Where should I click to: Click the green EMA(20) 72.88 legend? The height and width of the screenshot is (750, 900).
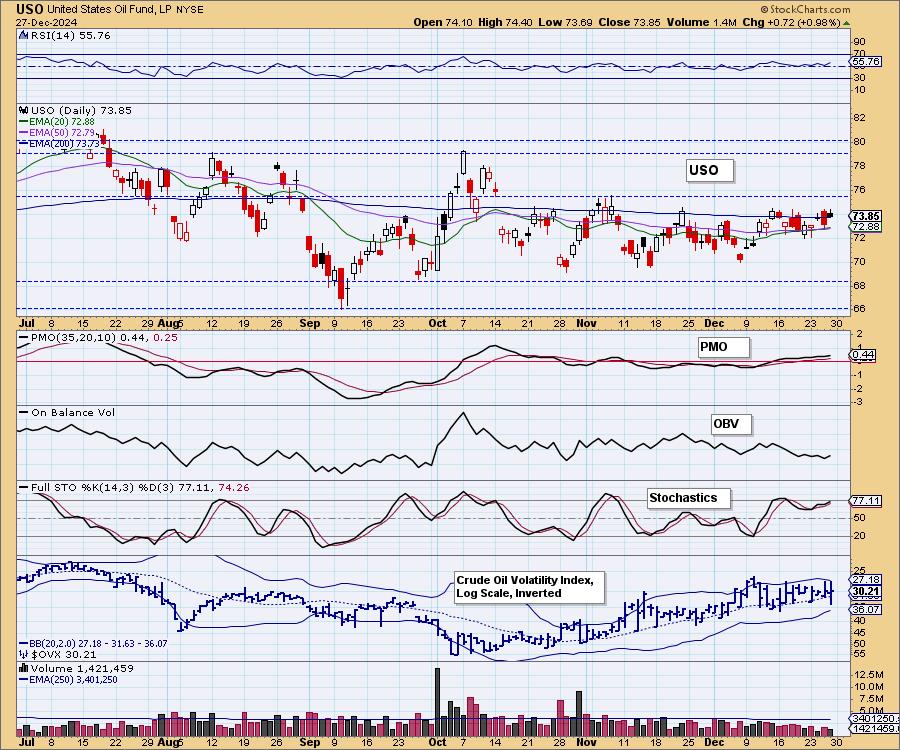pyautogui.click(x=57, y=122)
